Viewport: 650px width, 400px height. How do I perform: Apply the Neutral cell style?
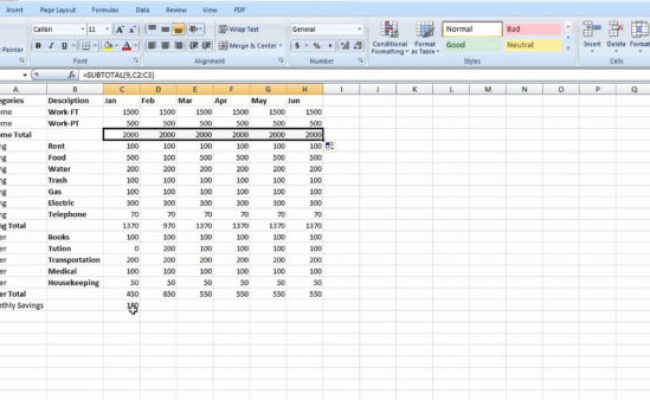533,45
